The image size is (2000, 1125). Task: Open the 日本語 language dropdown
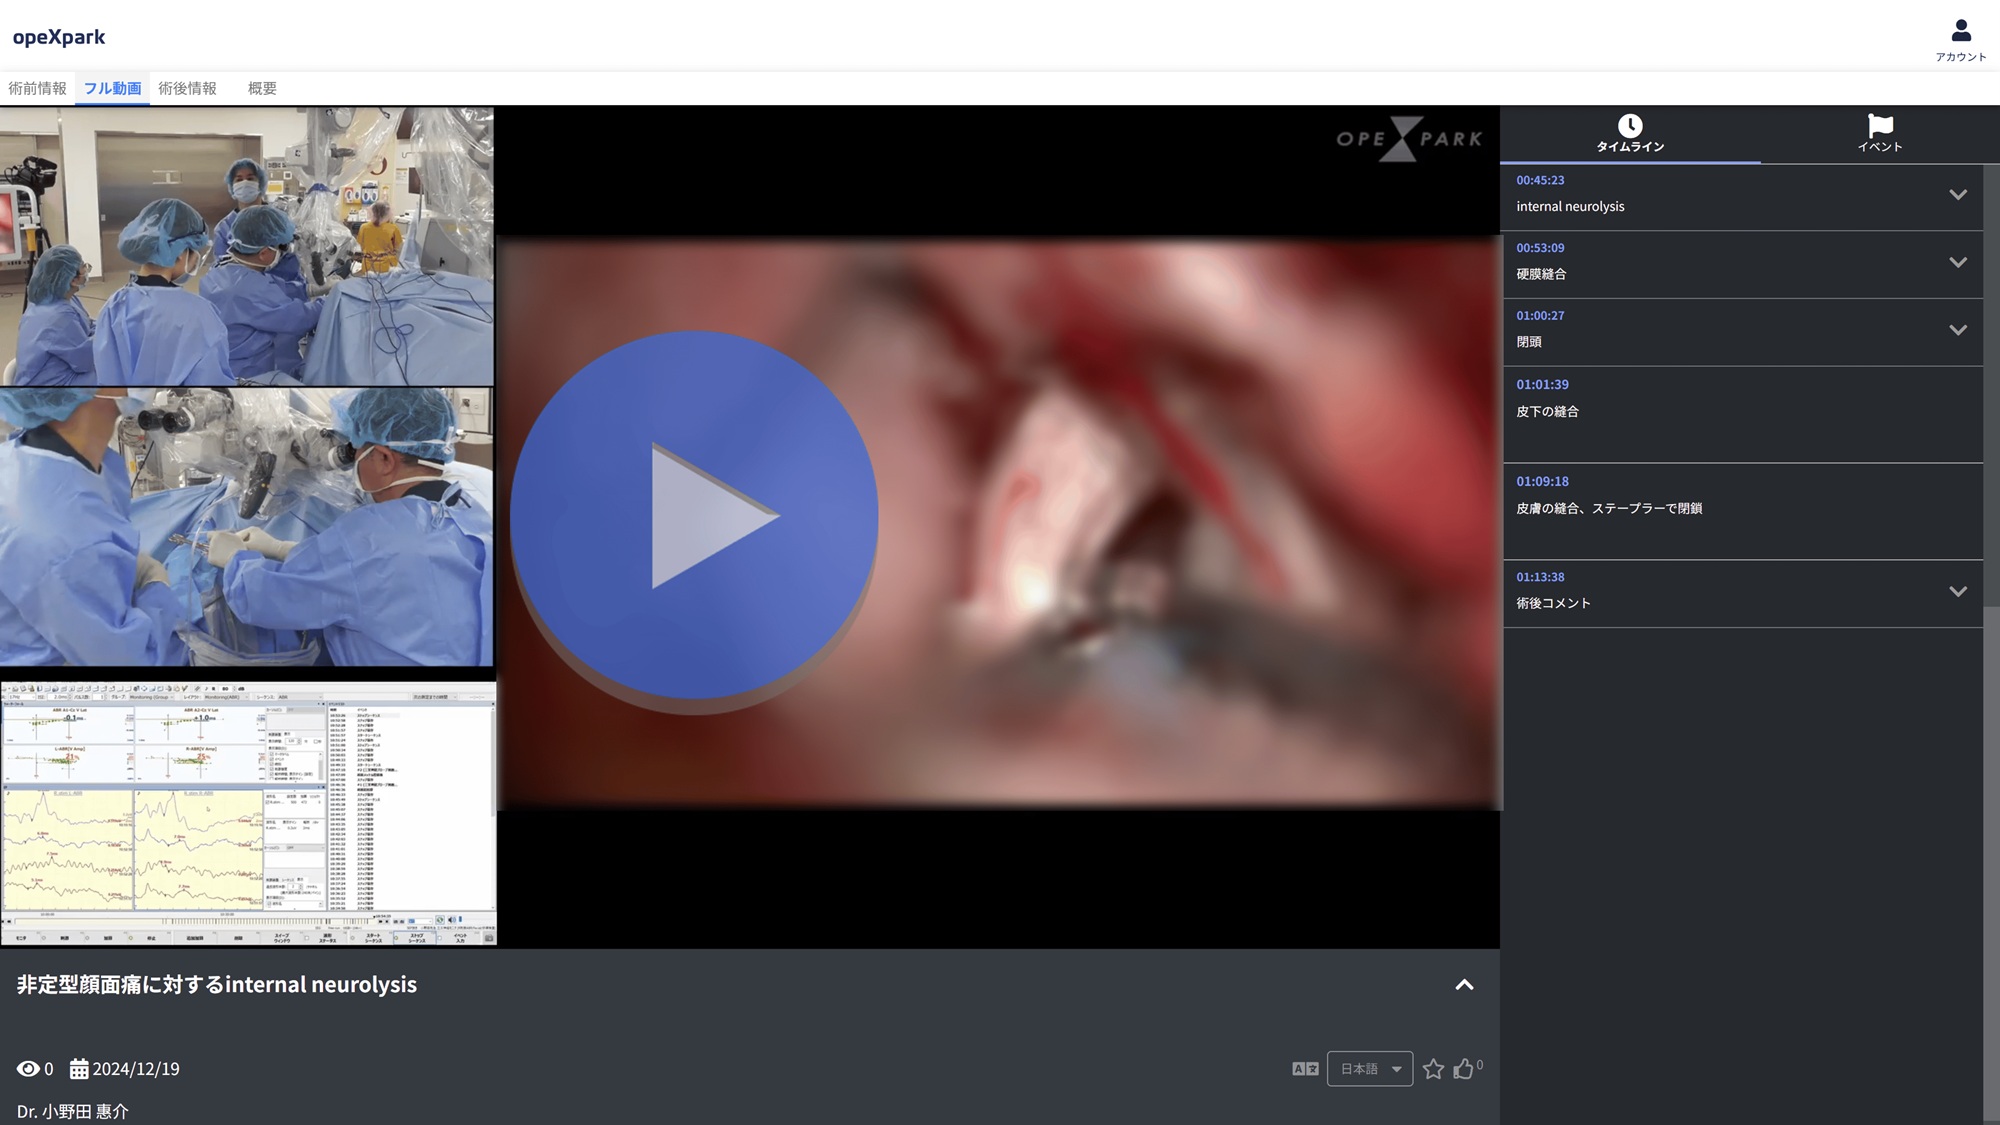tap(1370, 1069)
